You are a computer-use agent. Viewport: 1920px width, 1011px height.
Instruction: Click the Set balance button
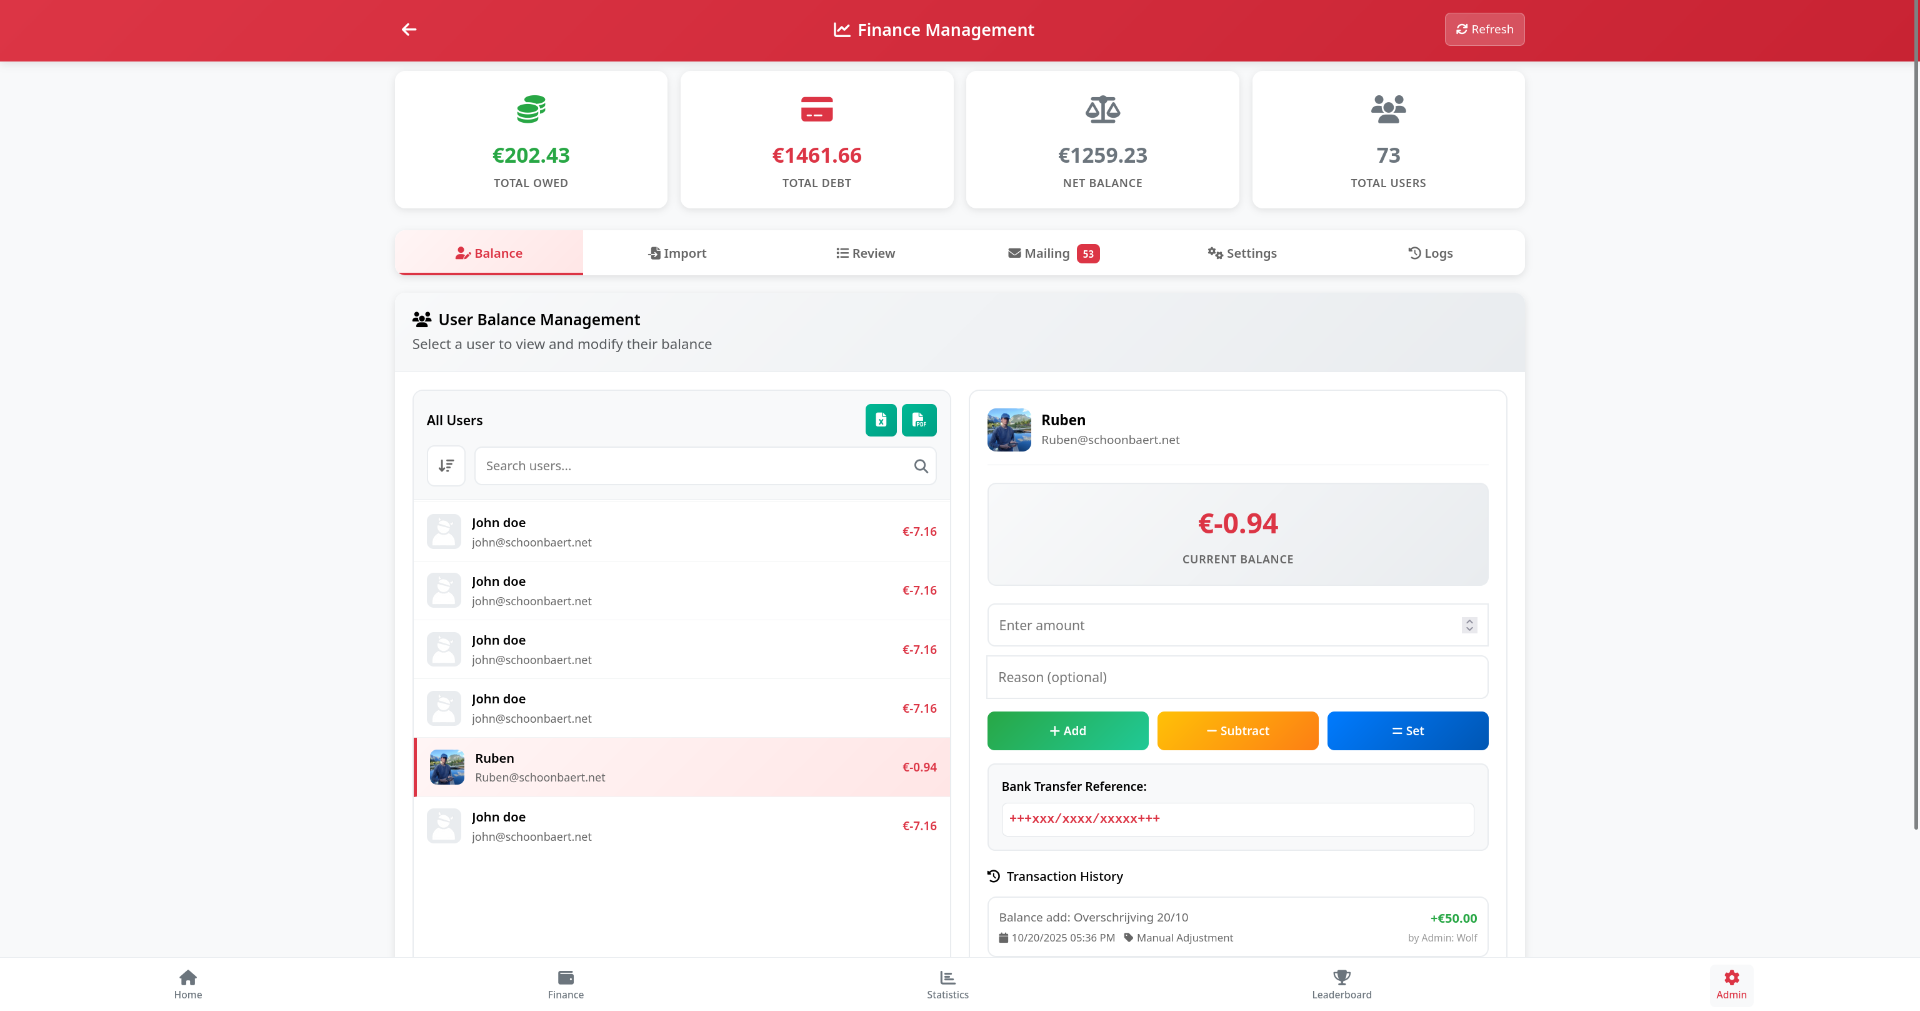[x=1407, y=730]
